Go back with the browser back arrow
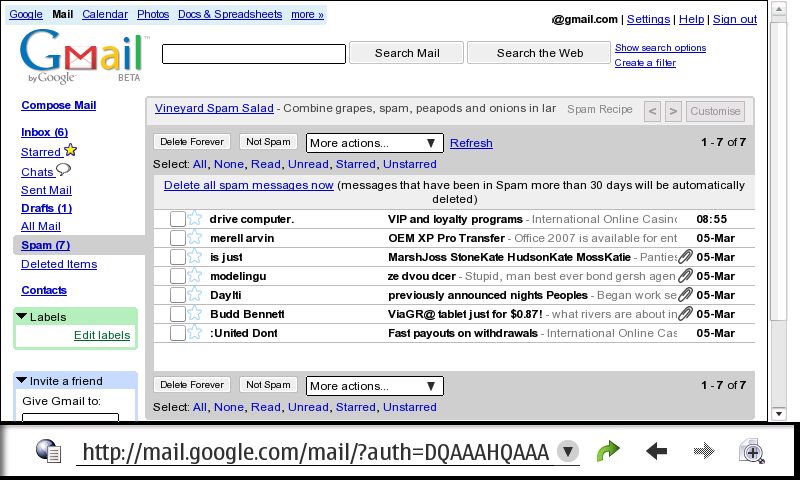Screen dimensions: 800x480 [656, 451]
